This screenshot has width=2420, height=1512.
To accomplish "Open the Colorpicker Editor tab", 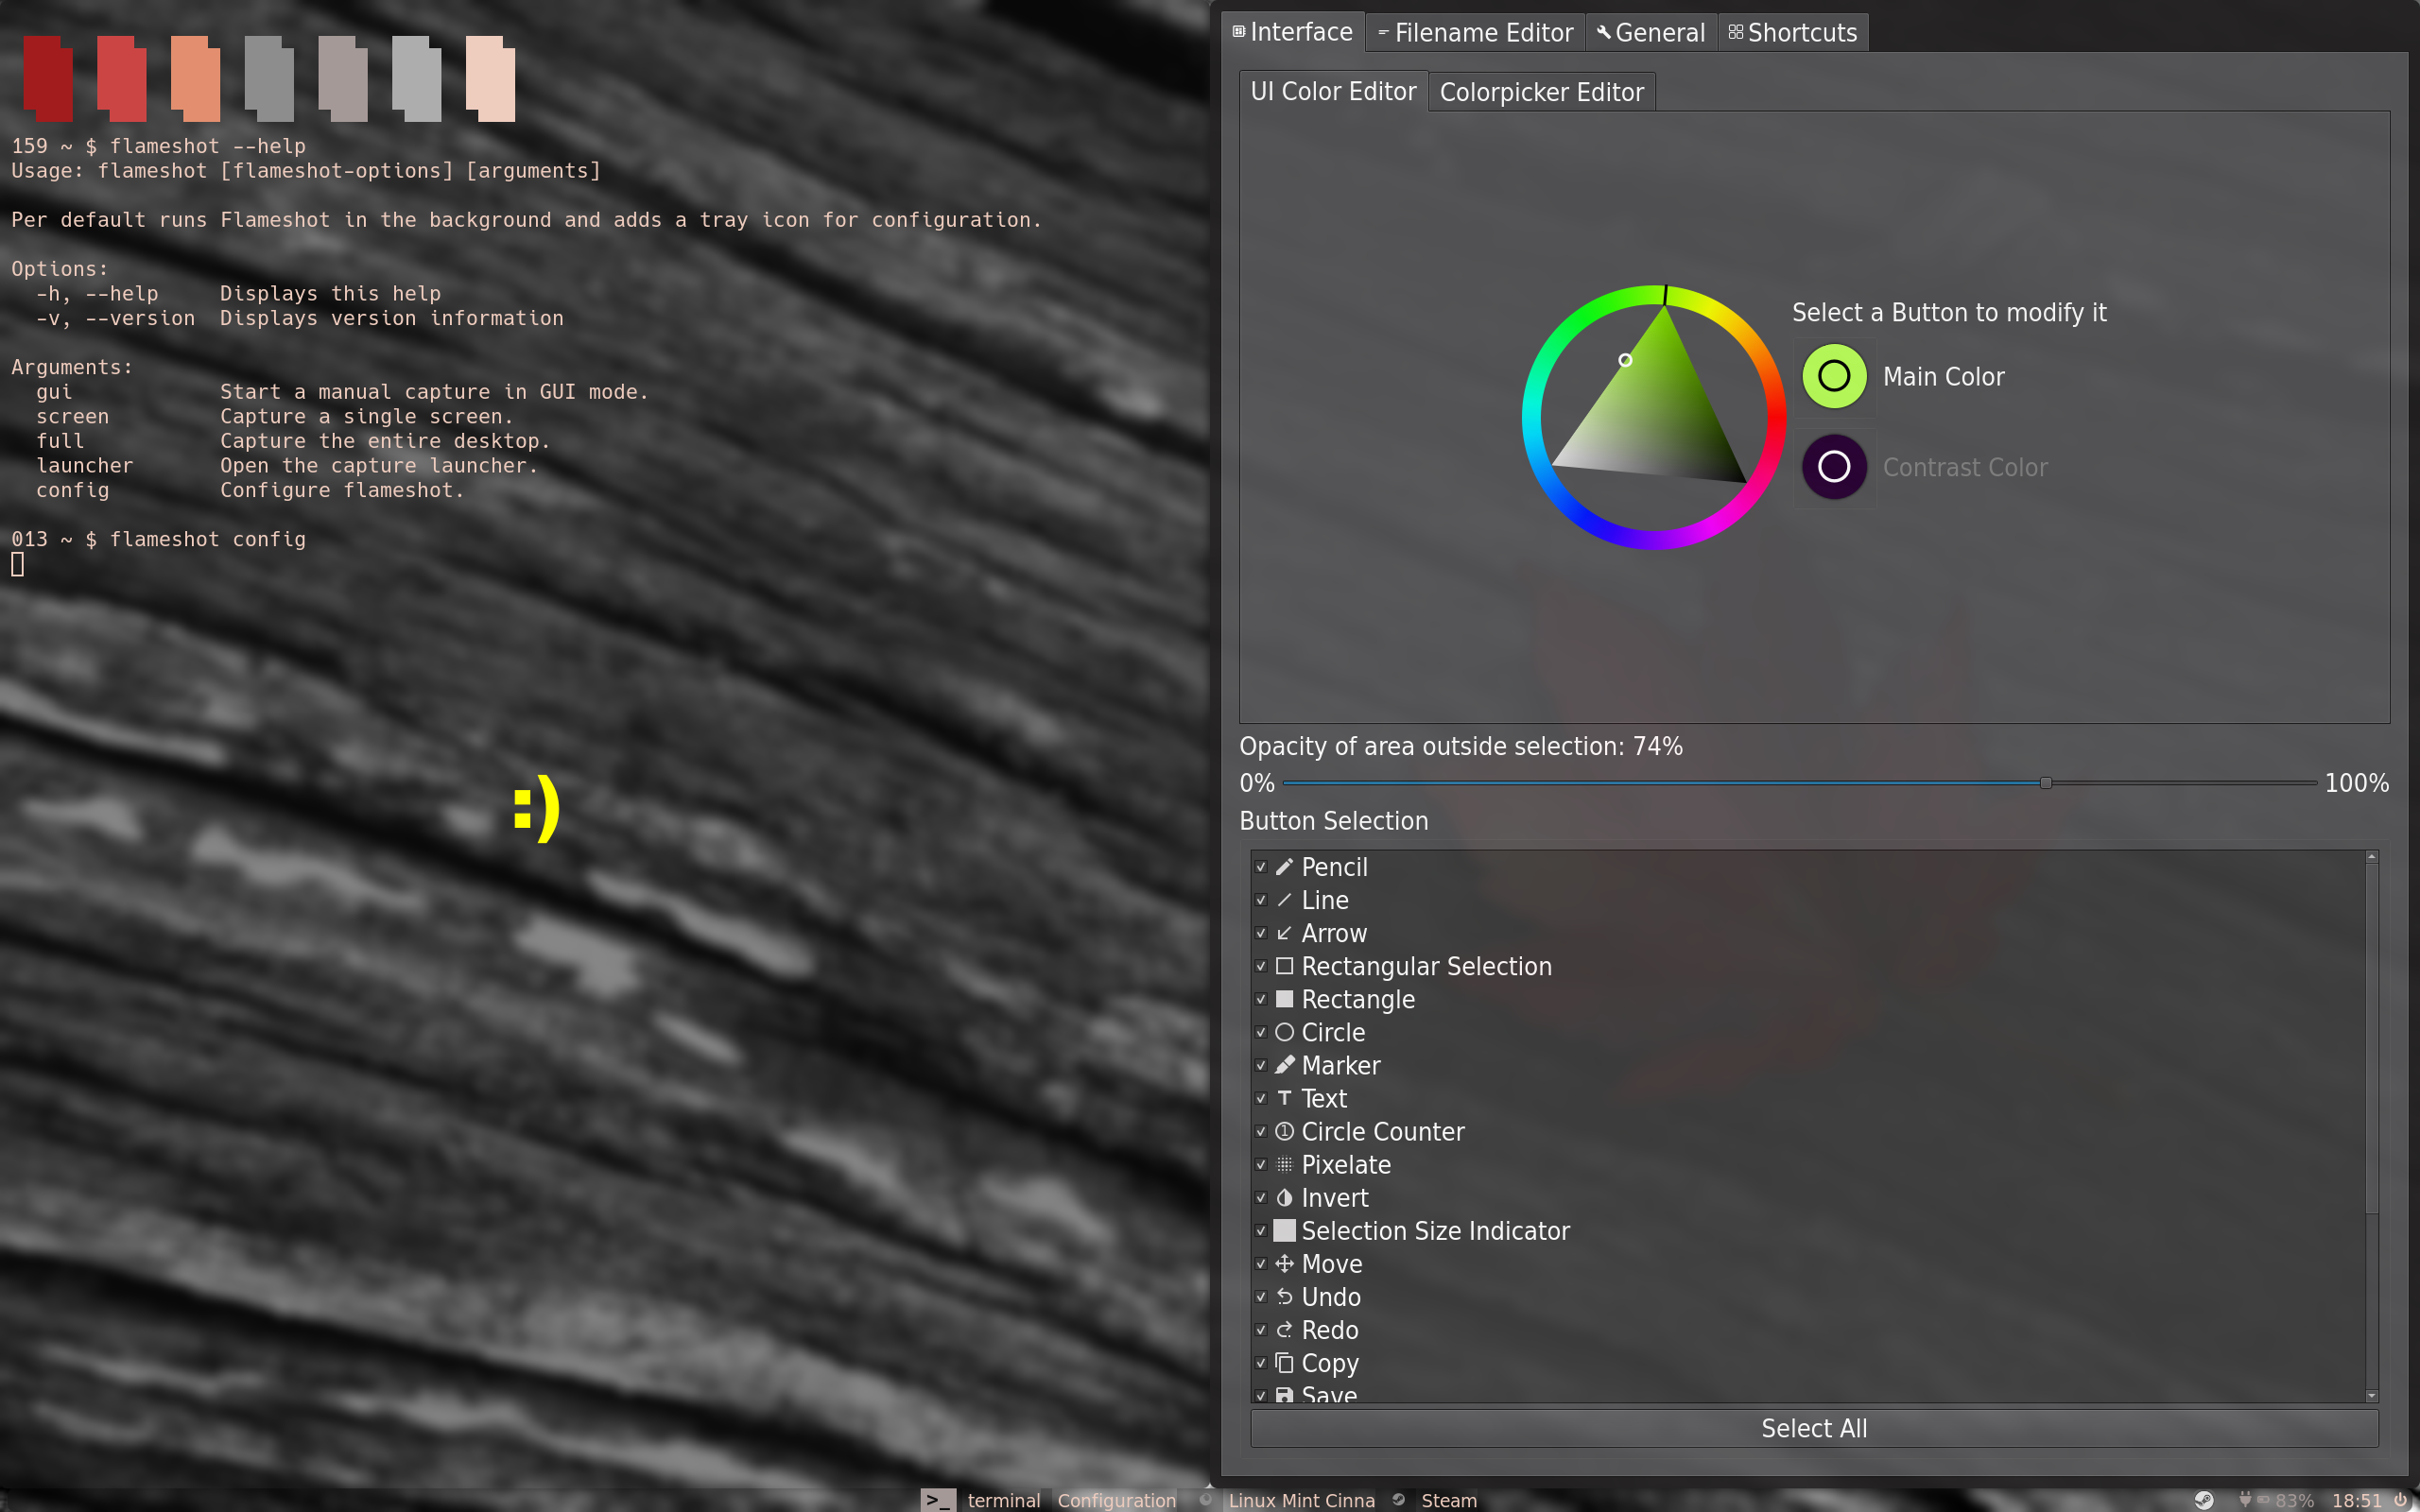I will pyautogui.click(x=1541, y=92).
